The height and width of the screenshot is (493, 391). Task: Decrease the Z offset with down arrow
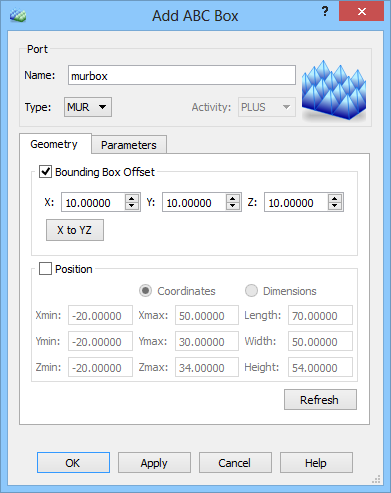pos(335,206)
